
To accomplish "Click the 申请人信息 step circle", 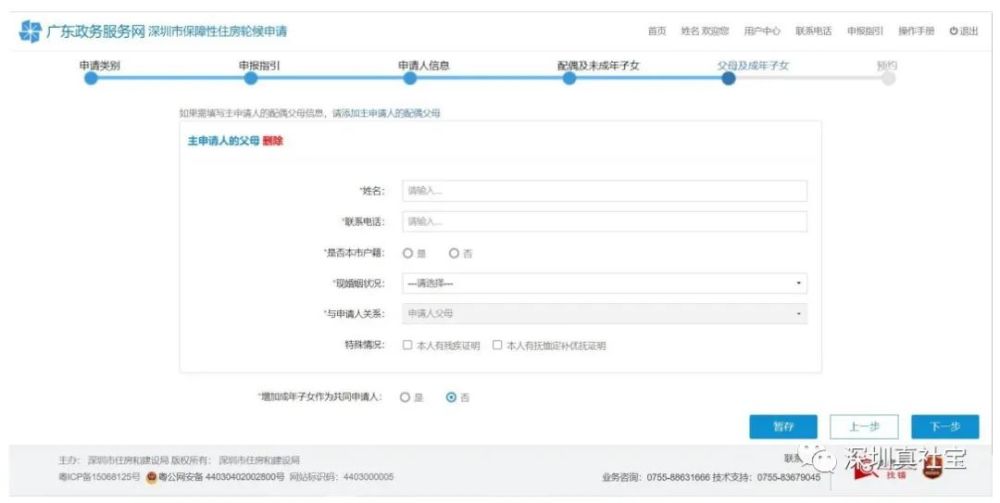I will (410, 78).
